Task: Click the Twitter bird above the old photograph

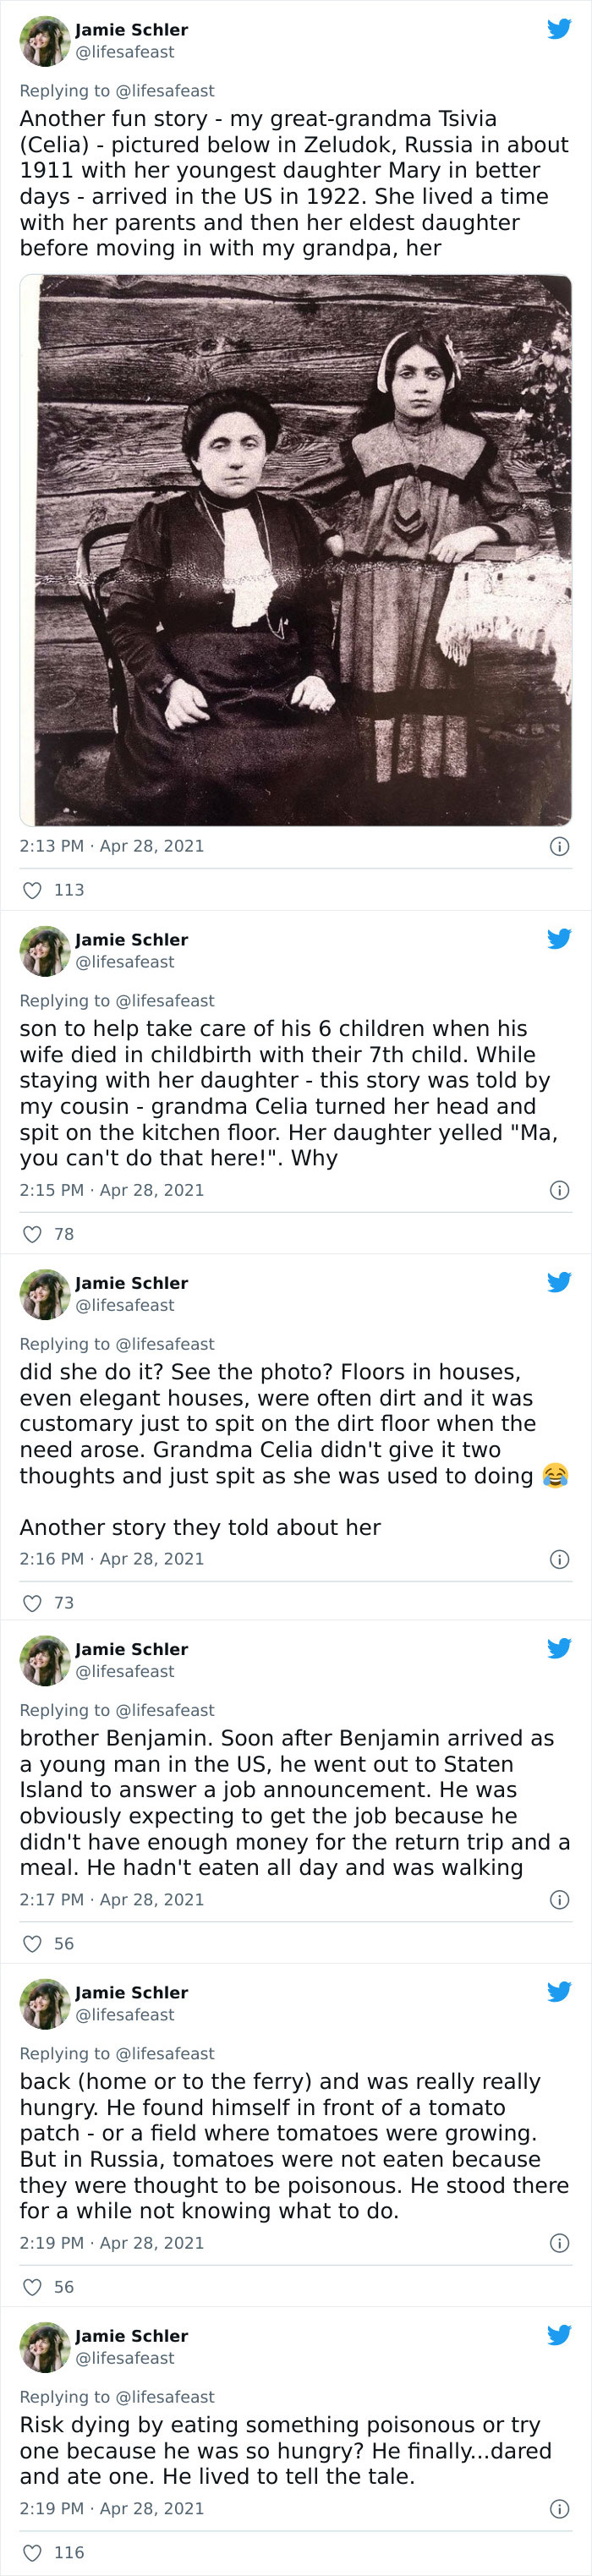Action: pyautogui.click(x=559, y=29)
